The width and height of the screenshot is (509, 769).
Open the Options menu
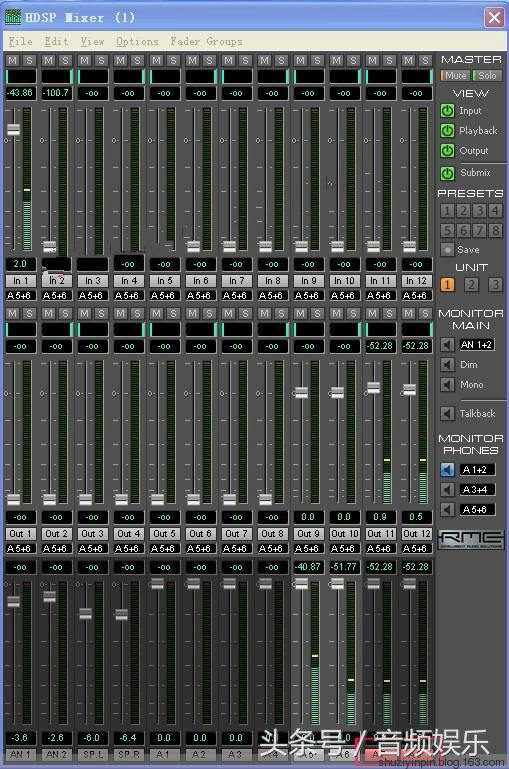[x=137, y=42]
